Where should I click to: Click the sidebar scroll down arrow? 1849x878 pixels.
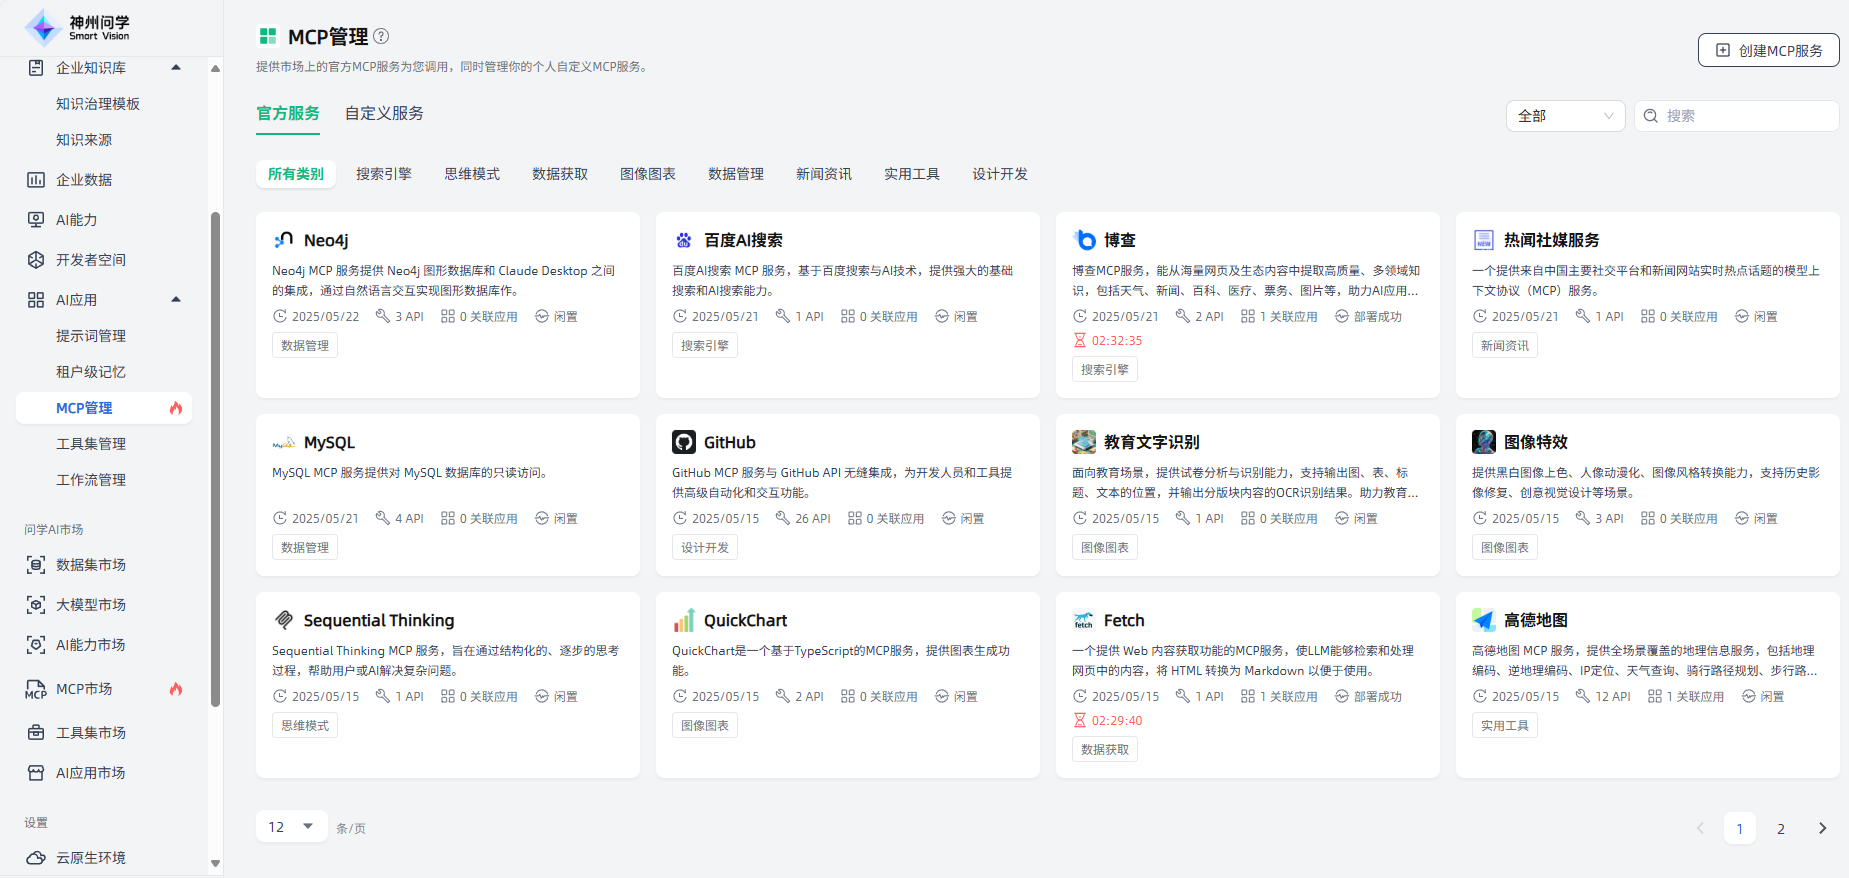(215, 863)
